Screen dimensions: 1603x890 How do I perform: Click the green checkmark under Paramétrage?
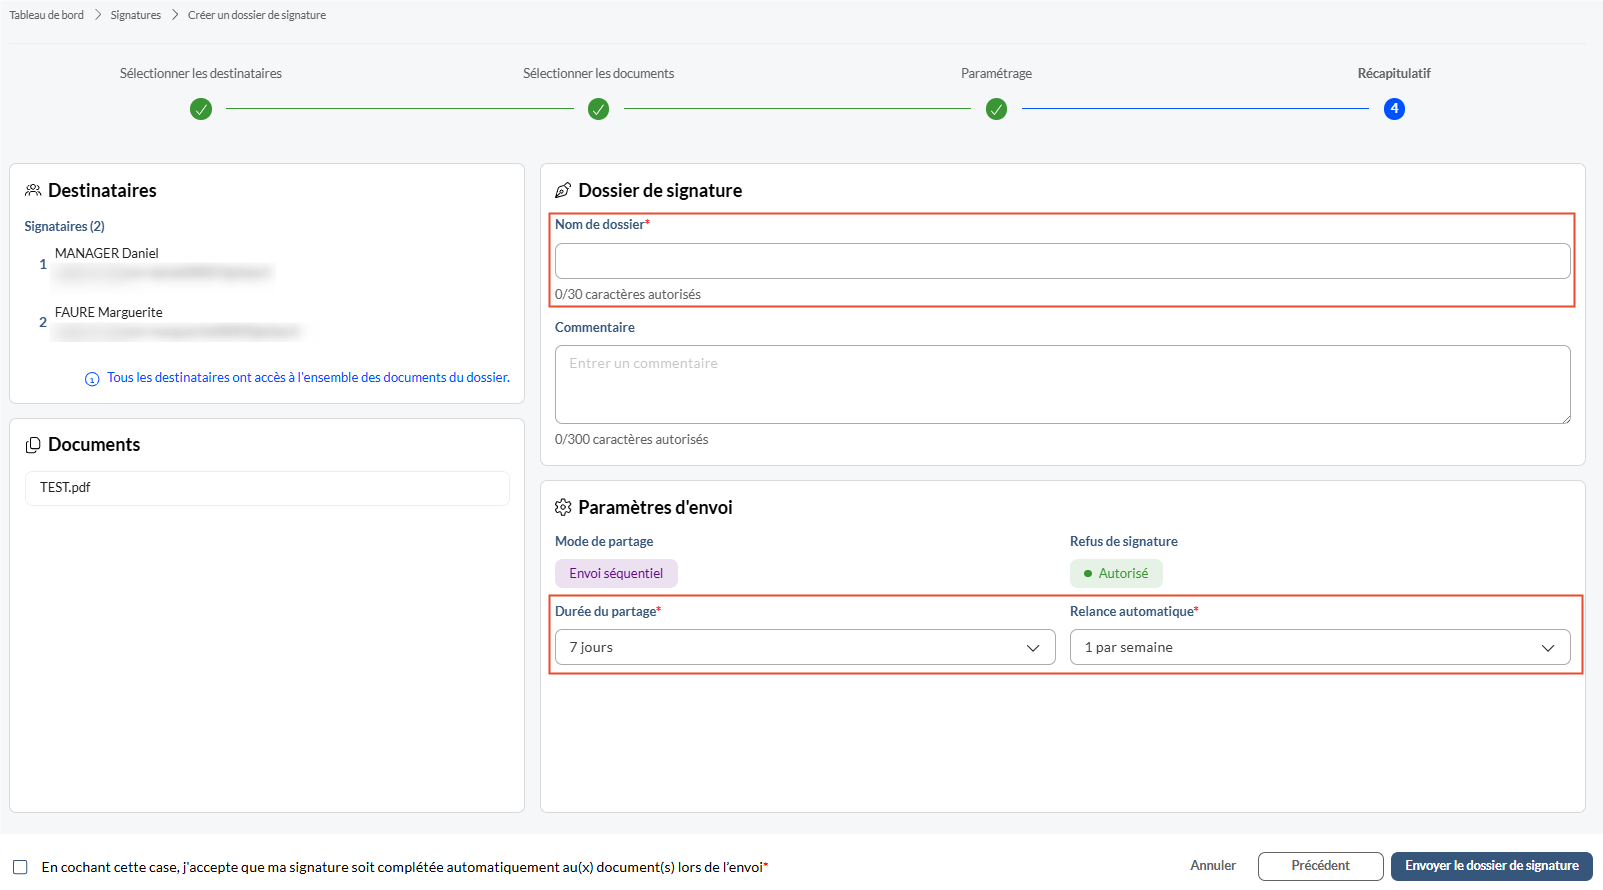996,109
